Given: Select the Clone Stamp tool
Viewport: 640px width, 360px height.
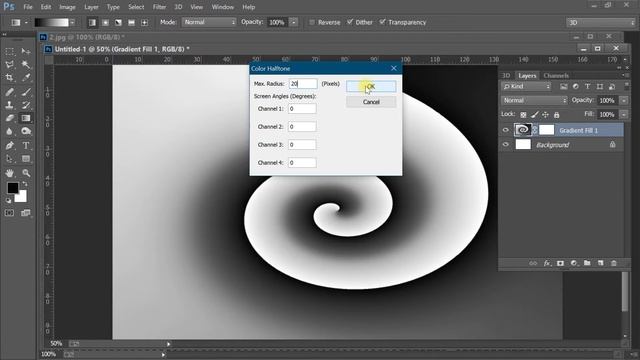Looking at the screenshot, I should coord(9,105).
